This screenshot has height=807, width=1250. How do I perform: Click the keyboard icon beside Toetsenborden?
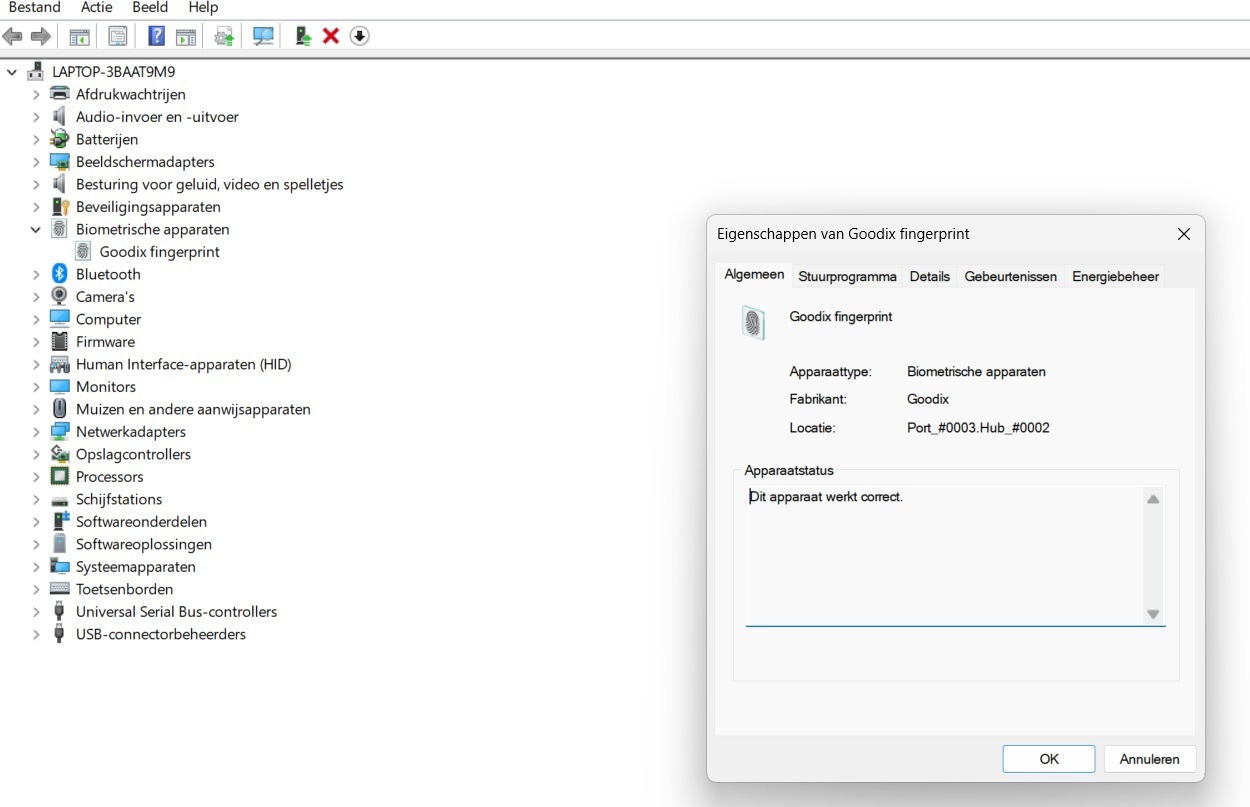coord(59,589)
